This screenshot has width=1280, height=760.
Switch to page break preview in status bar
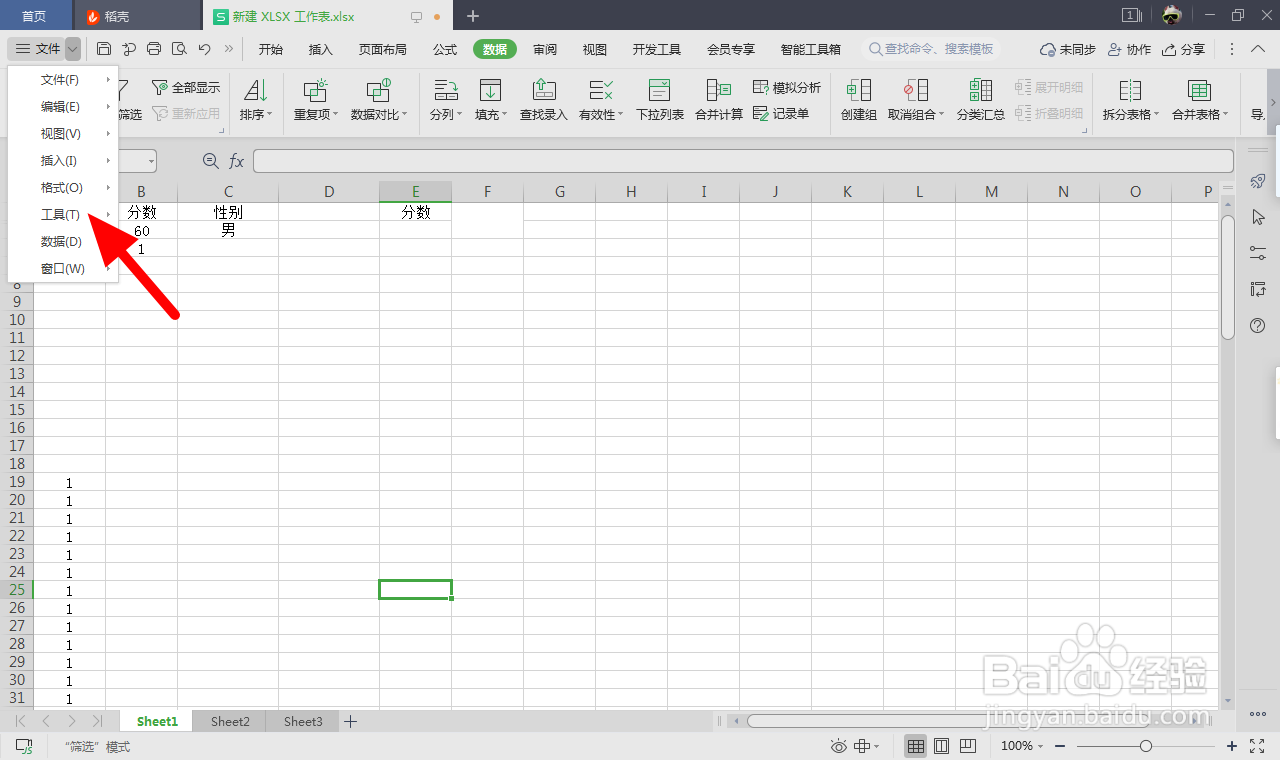click(967, 746)
